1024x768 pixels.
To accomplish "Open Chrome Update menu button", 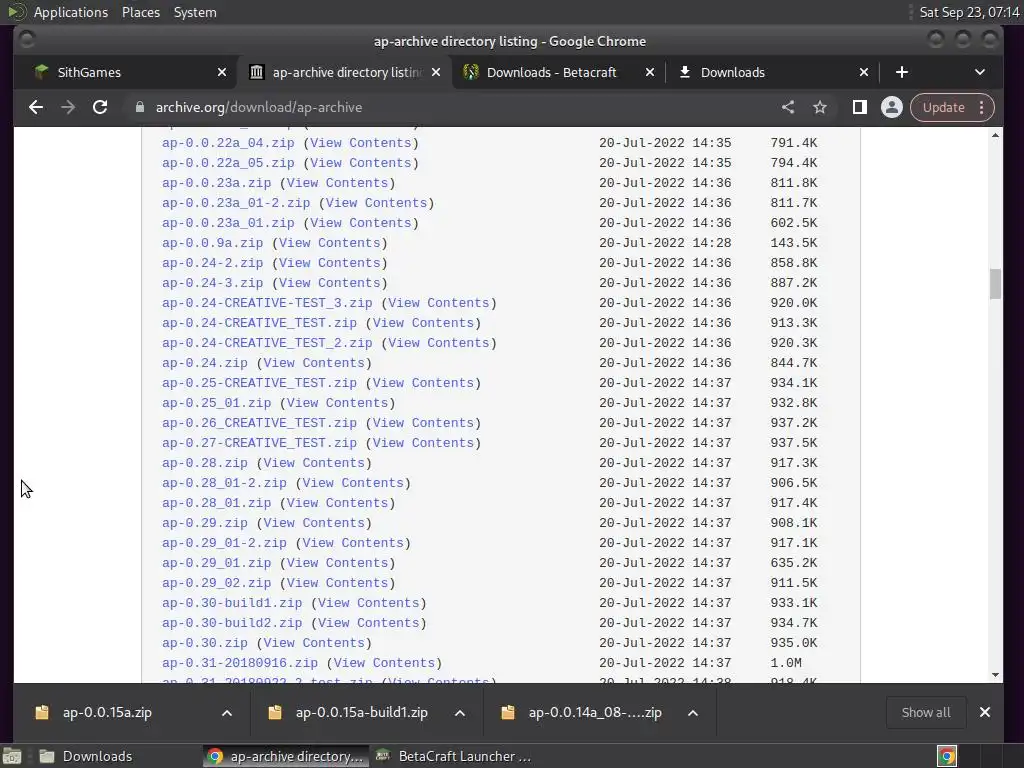I will pyautogui.click(x=952, y=107).
